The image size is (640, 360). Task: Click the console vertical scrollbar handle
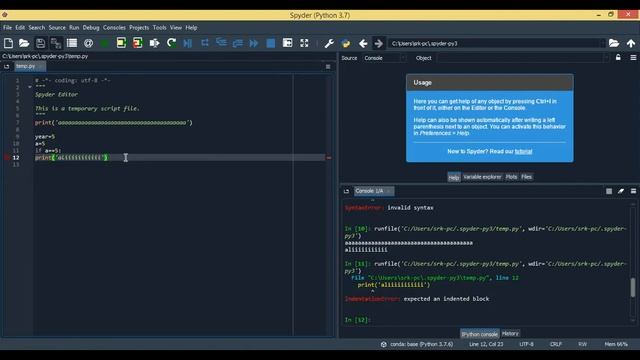[633, 287]
